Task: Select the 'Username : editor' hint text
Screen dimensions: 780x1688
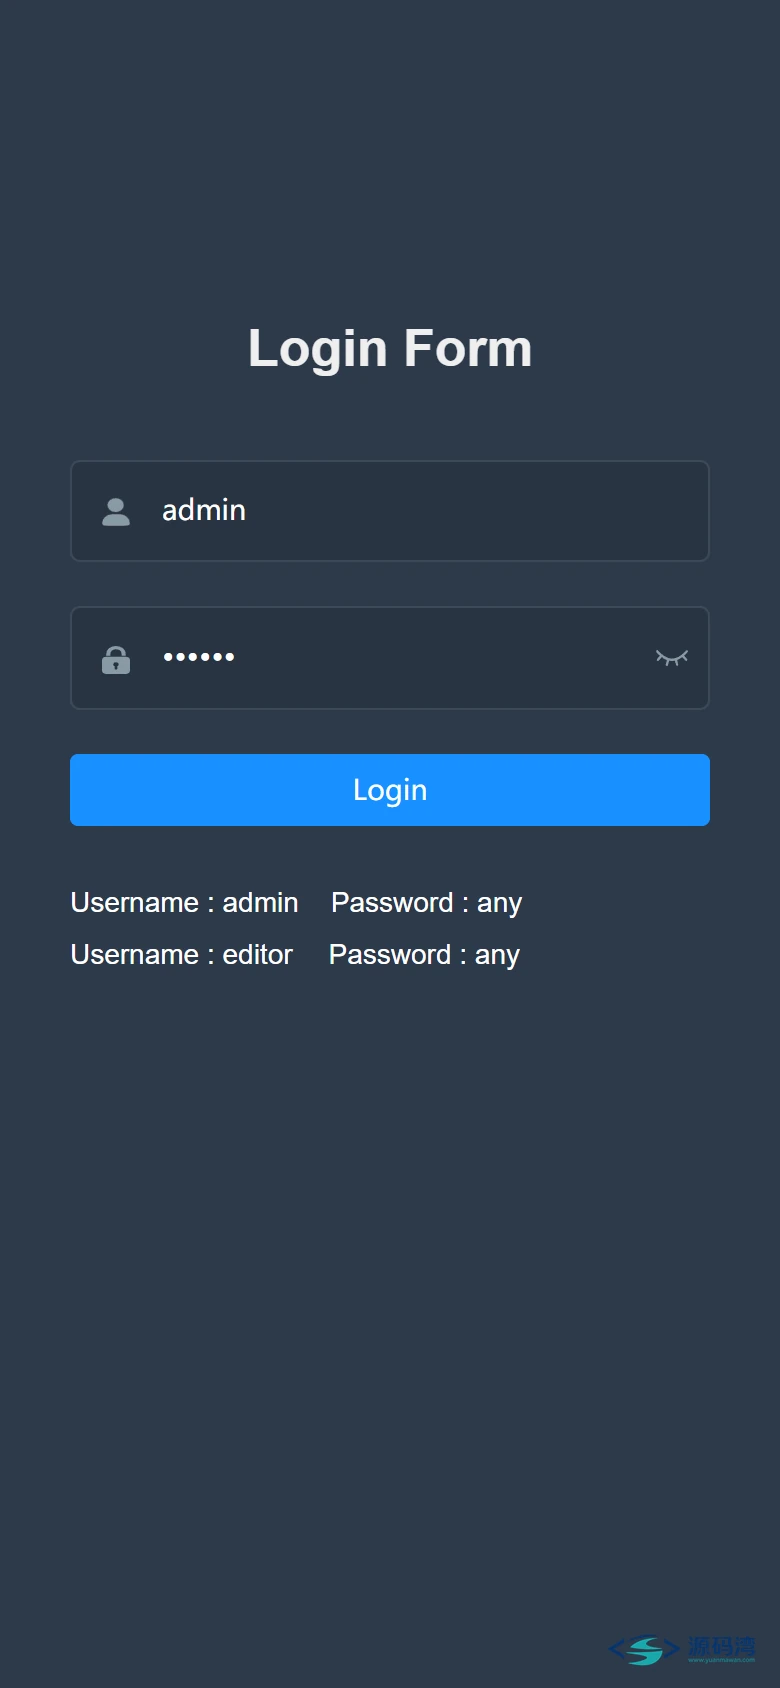Action: pyautogui.click(x=182, y=954)
